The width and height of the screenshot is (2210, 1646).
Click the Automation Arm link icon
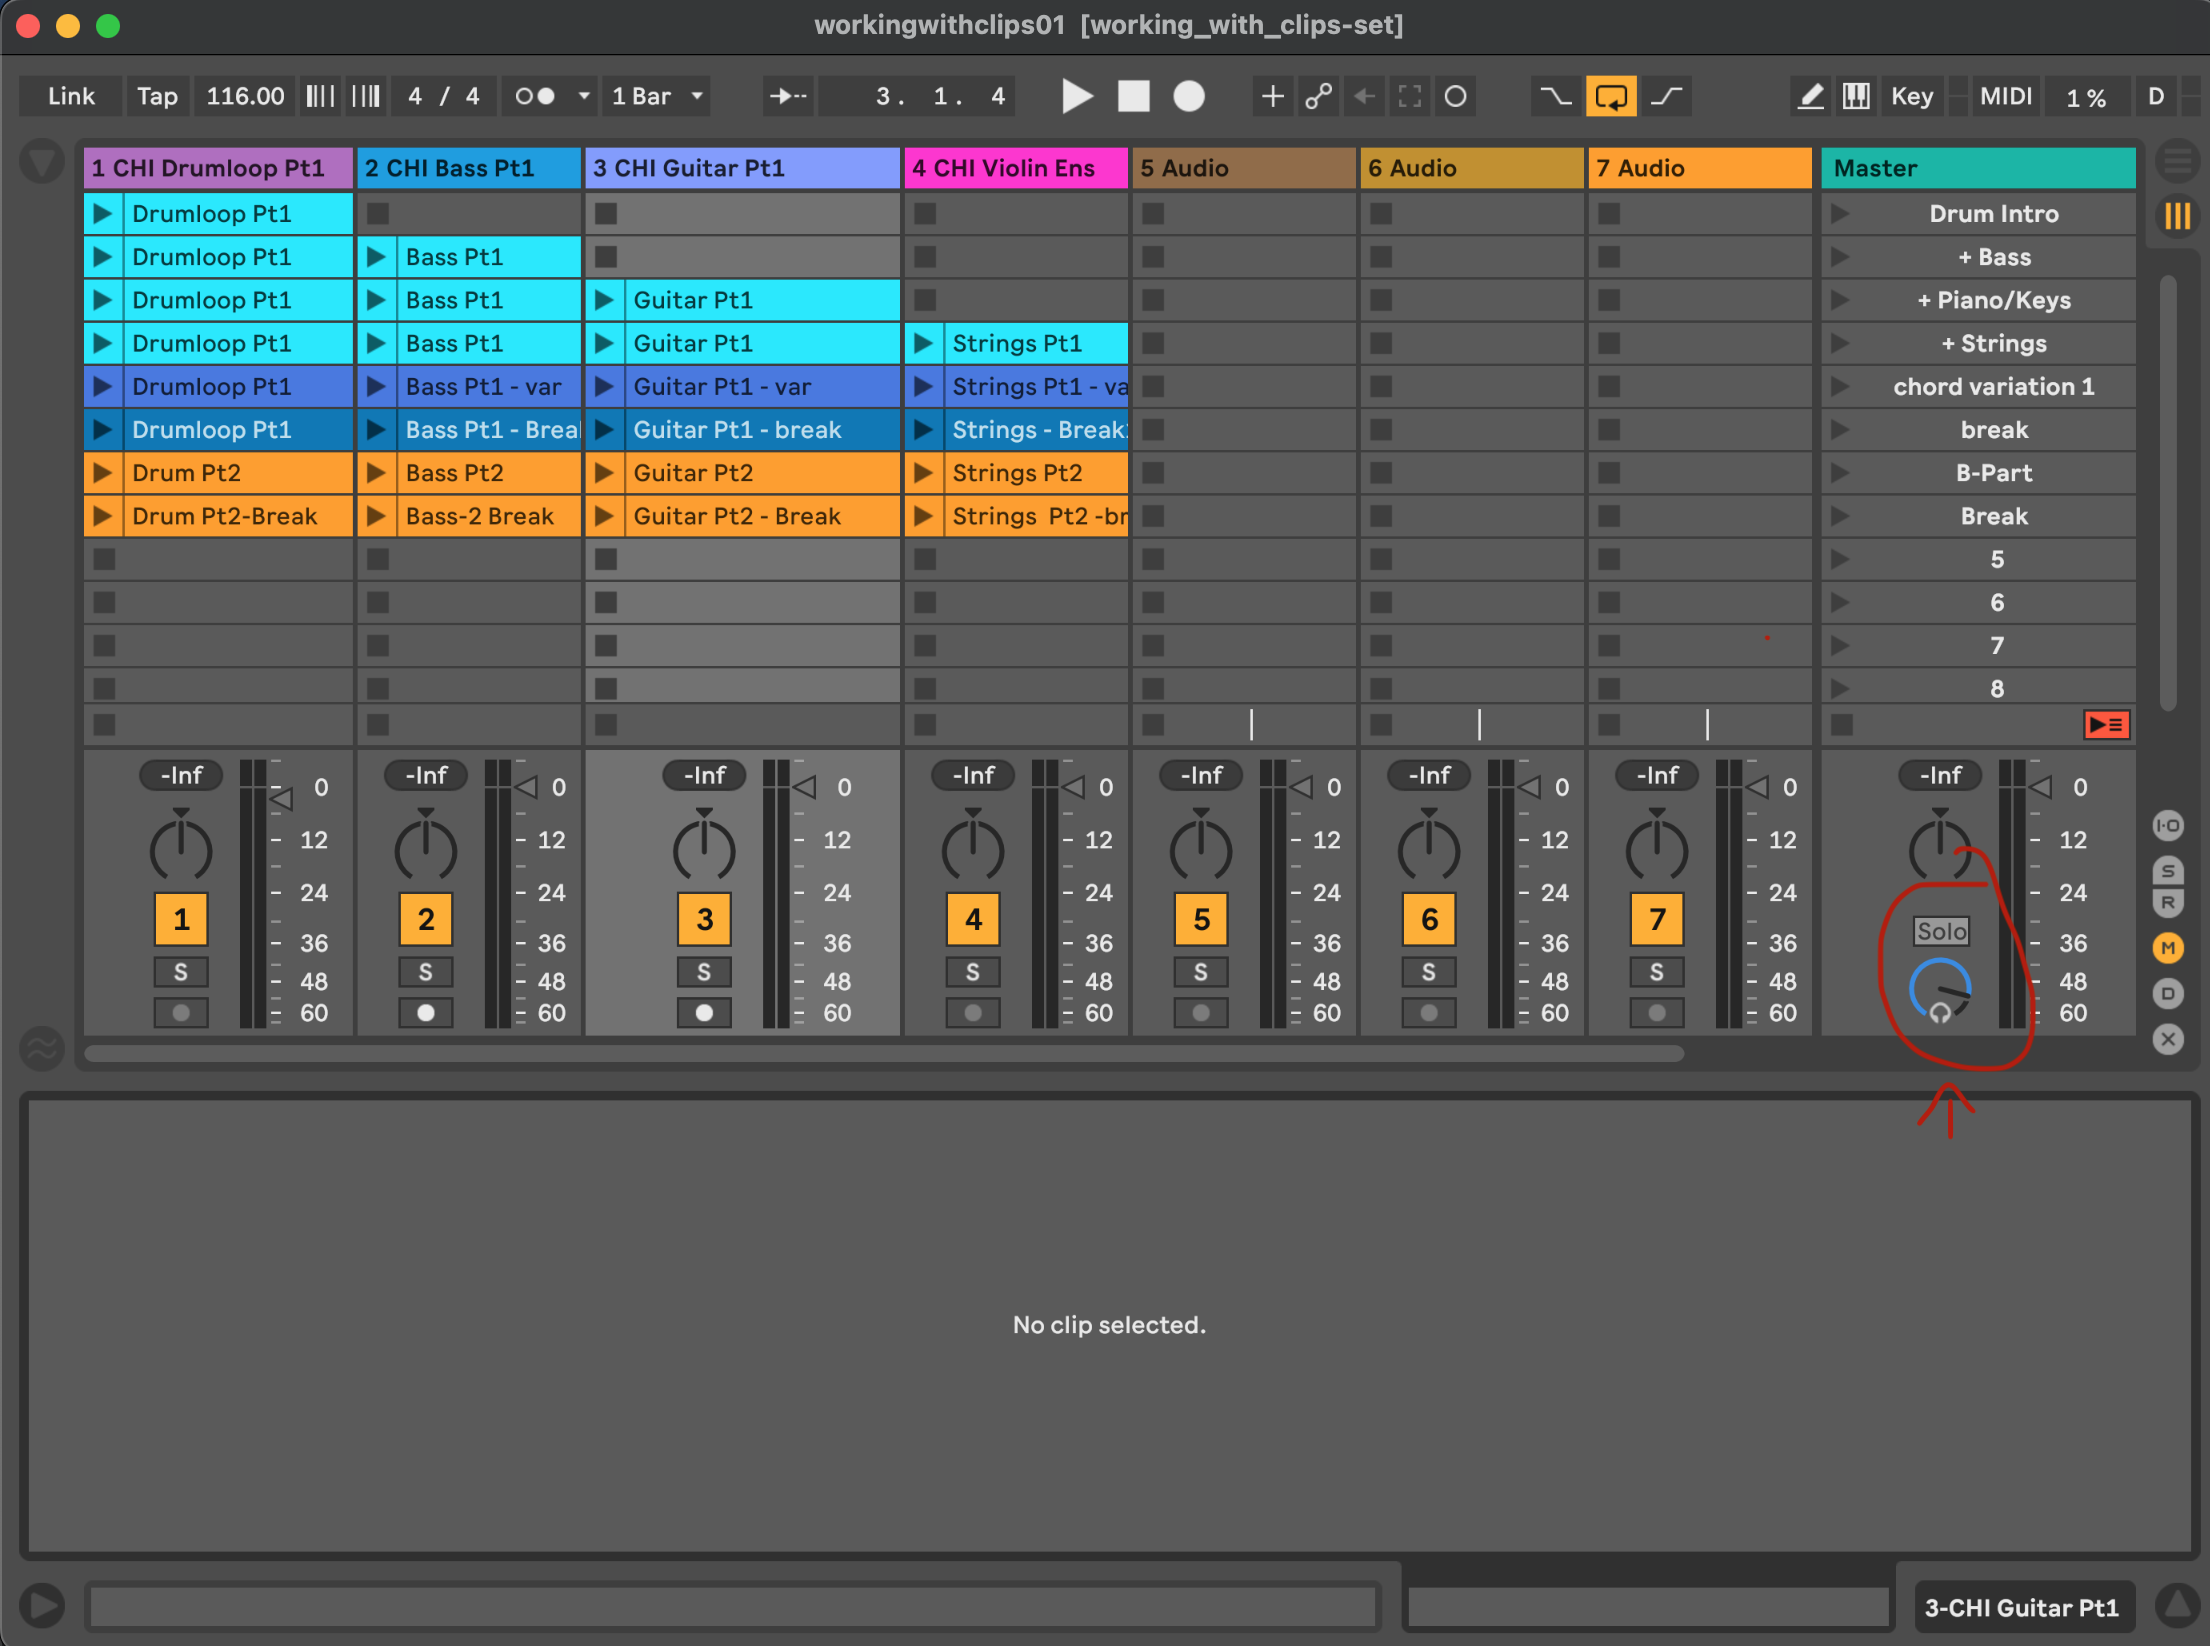pyautogui.click(x=1318, y=97)
